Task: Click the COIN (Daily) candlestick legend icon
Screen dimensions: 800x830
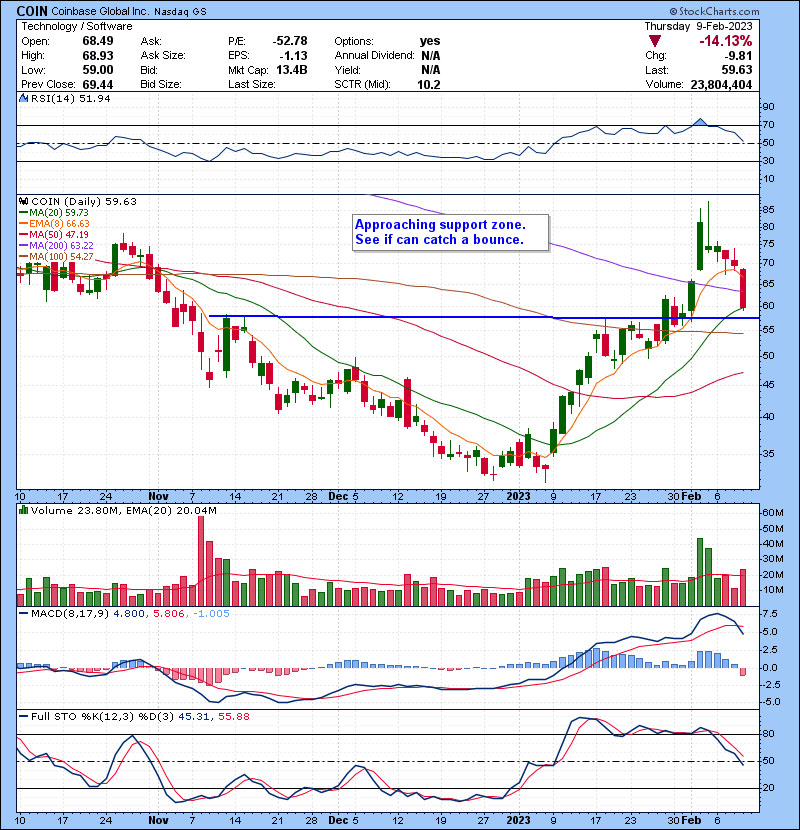Action: coord(23,200)
